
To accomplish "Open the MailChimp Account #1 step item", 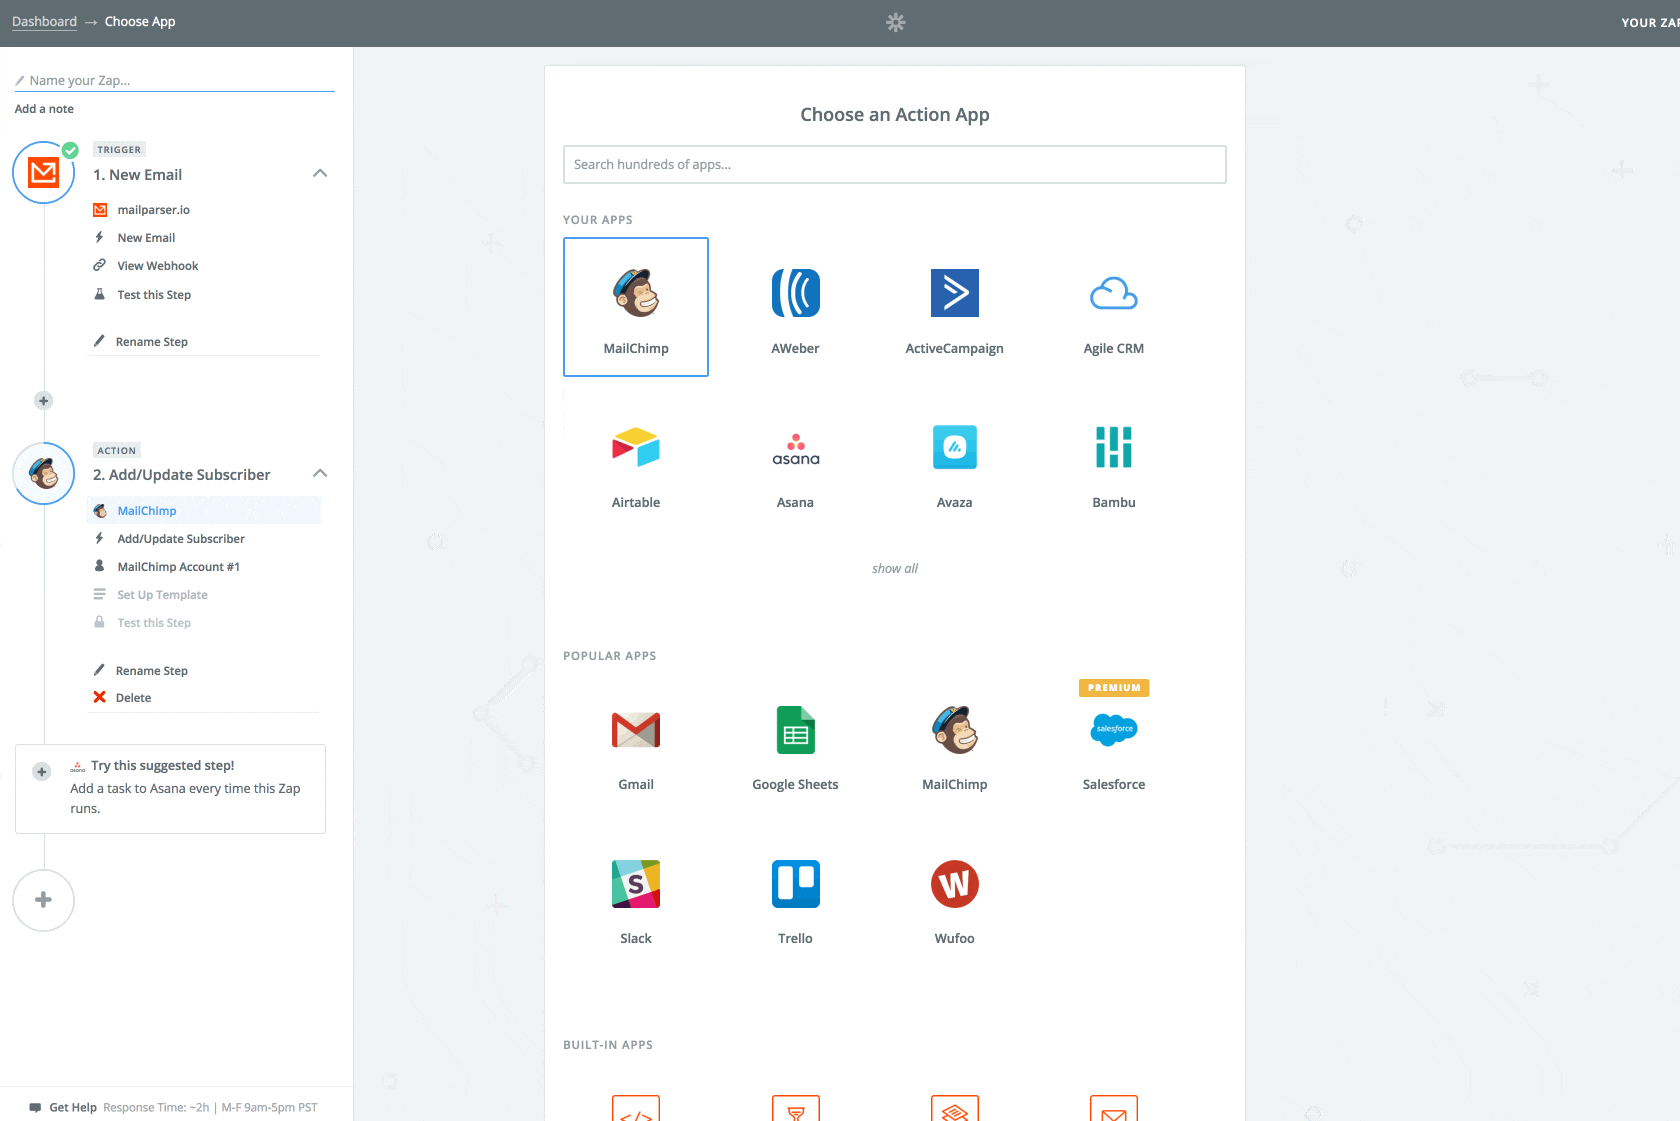I will (178, 567).
